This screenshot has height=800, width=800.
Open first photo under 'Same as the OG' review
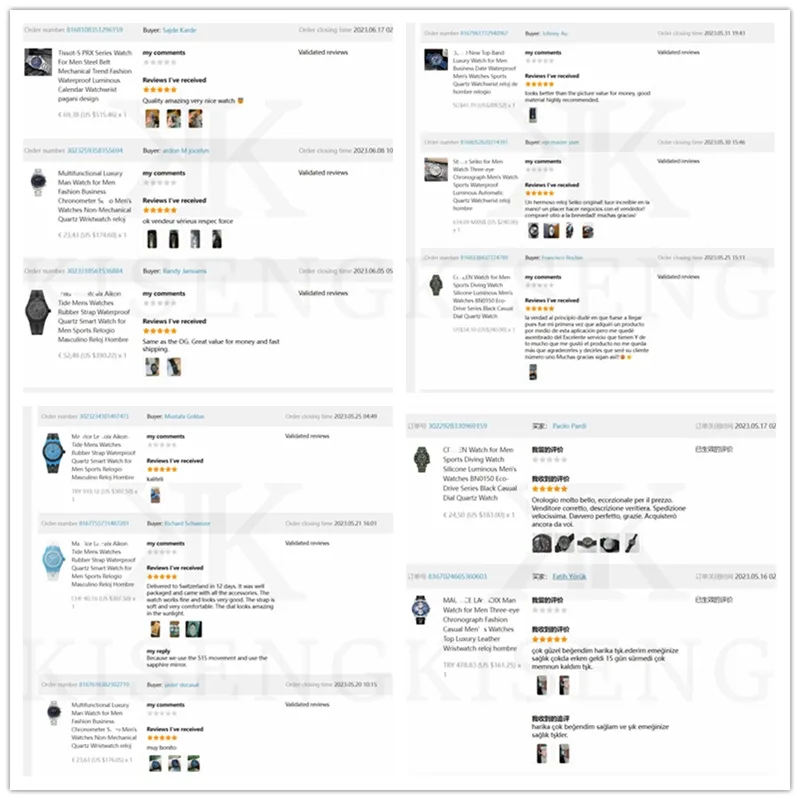click(x=152, y=366)
